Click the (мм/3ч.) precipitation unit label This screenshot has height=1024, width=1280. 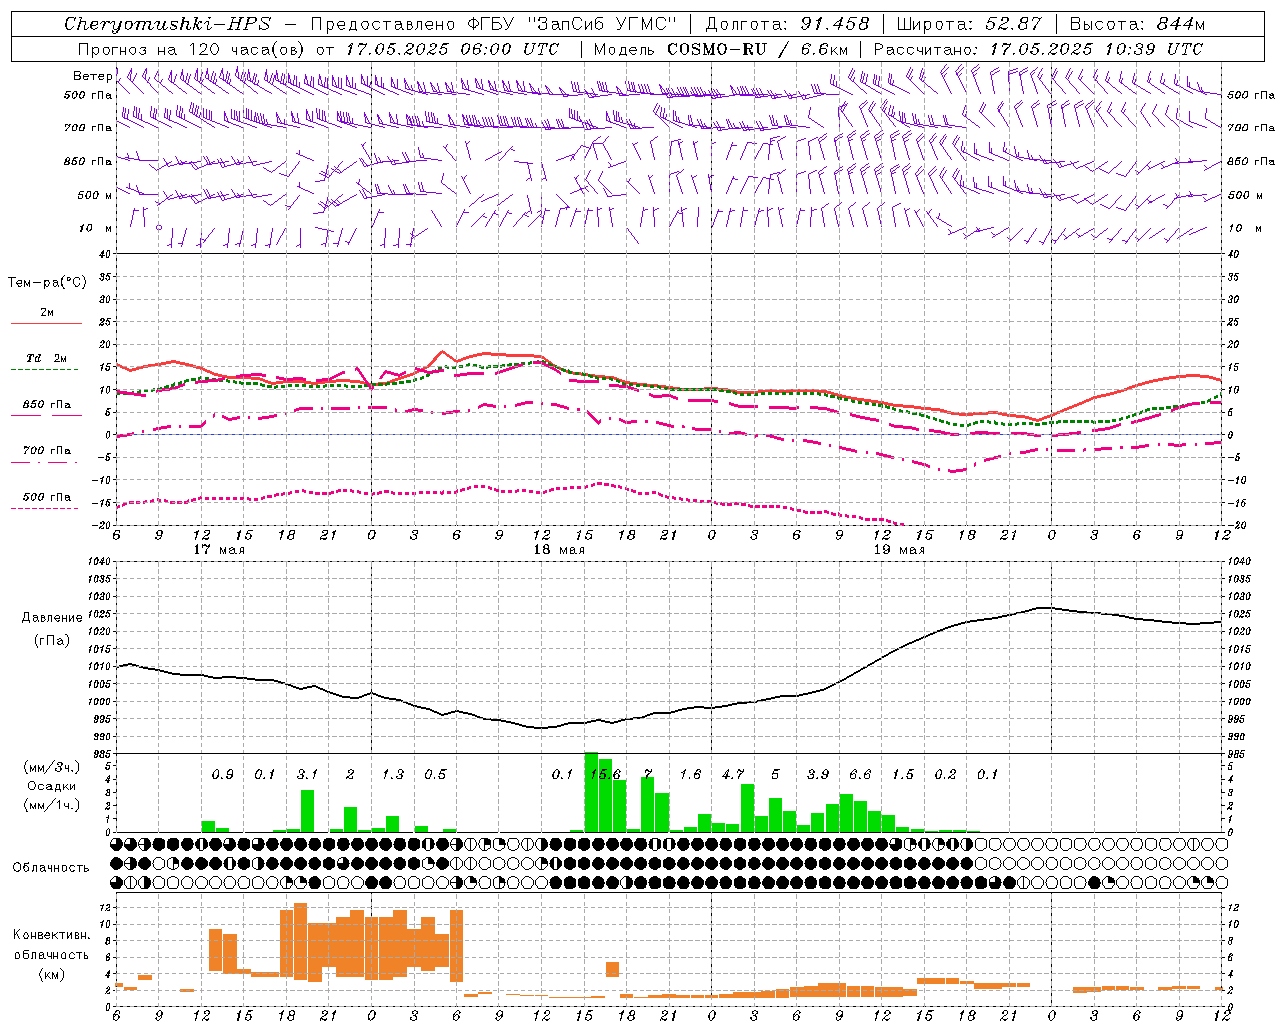50,767
